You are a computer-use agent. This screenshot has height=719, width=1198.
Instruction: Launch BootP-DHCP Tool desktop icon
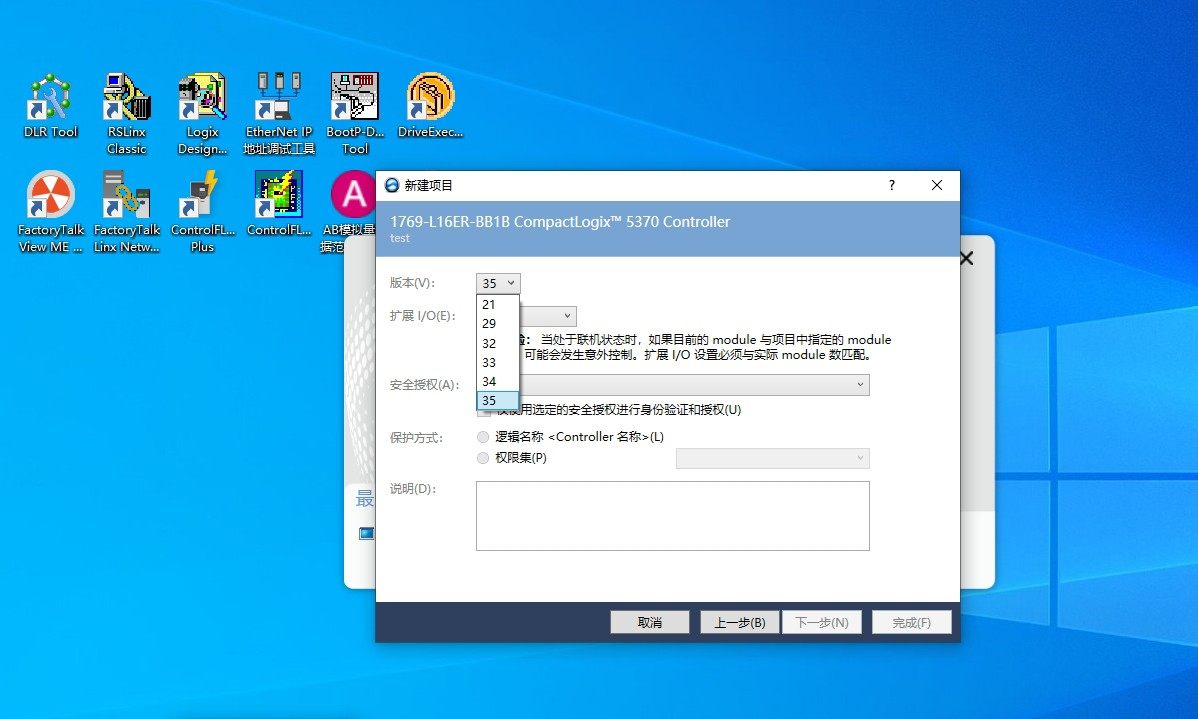(355, 114)
